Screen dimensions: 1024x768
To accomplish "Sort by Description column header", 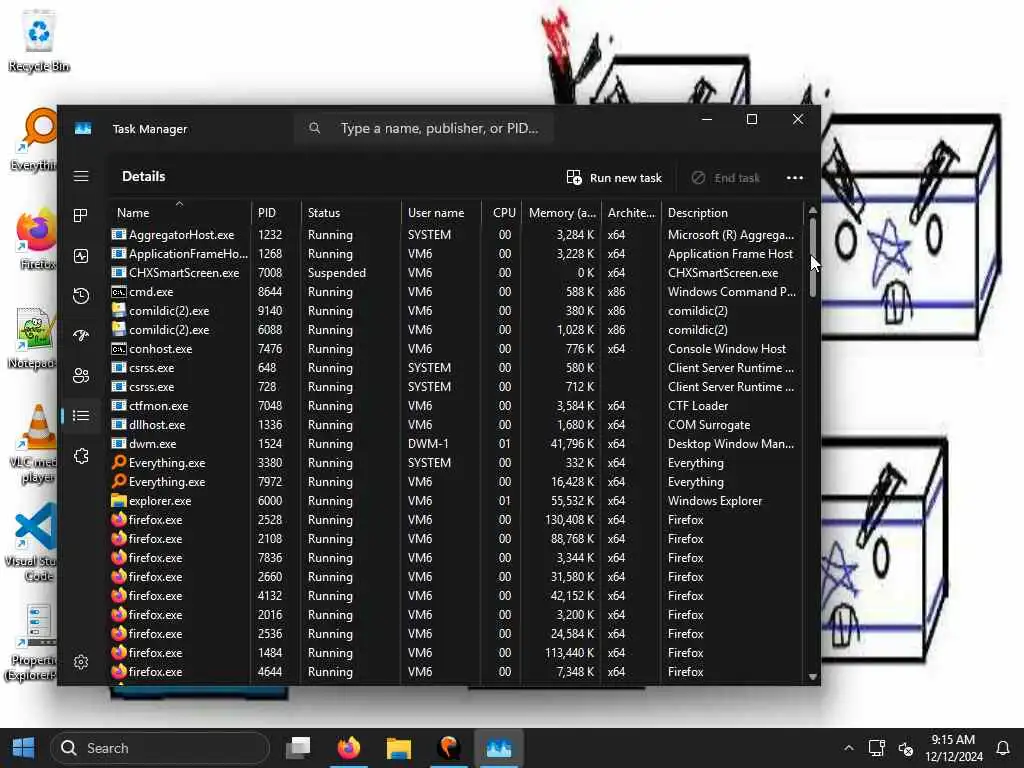I will (731, 213).
